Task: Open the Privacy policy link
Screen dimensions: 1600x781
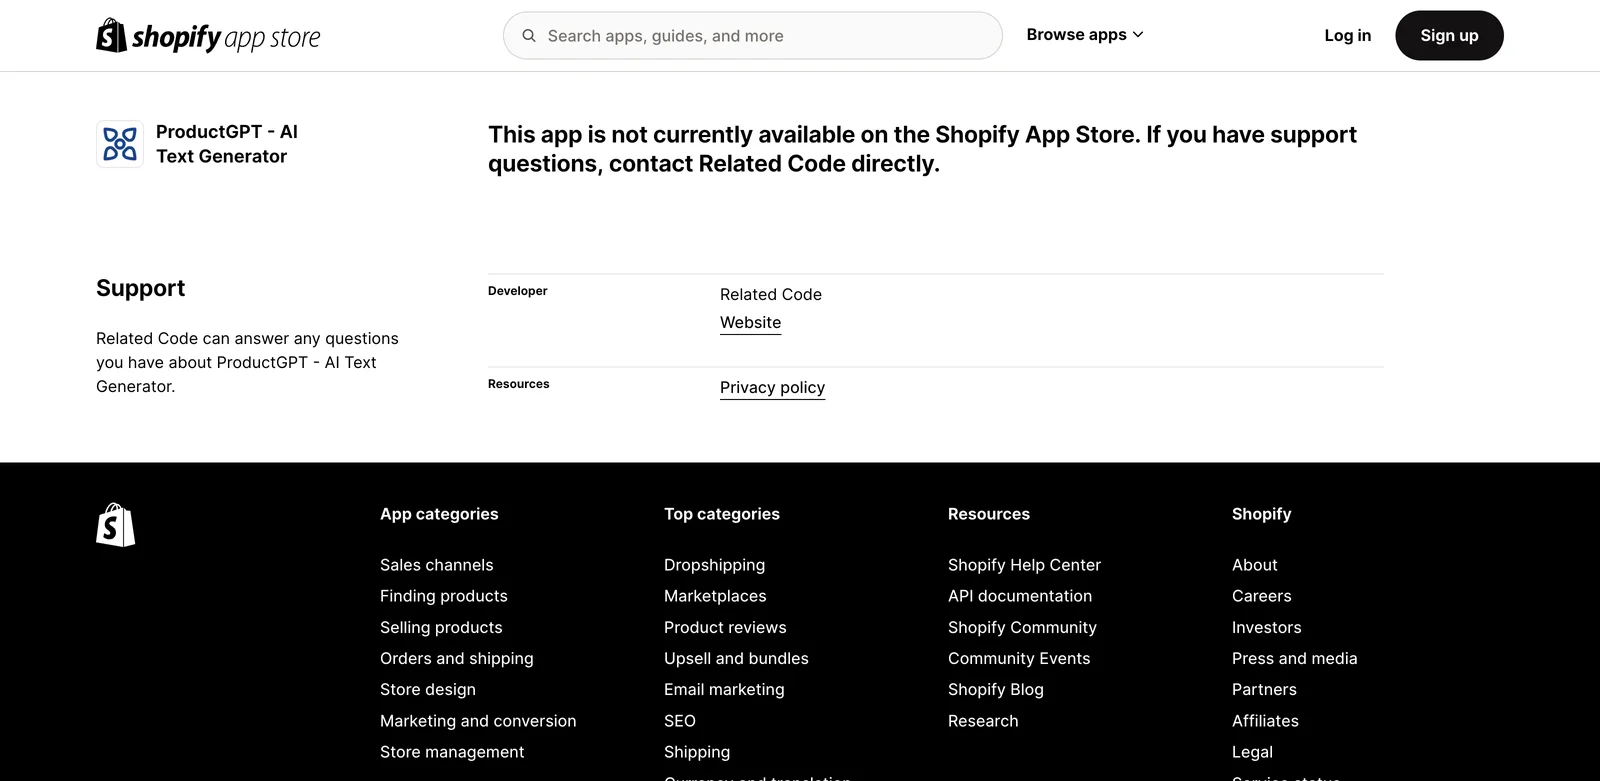Action: click(772, 388)
